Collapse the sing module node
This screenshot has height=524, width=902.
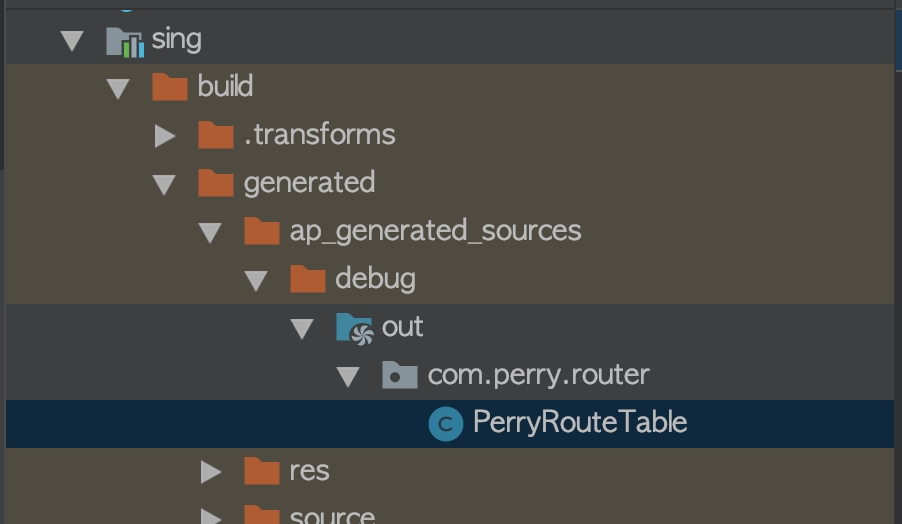coord(72,40)
